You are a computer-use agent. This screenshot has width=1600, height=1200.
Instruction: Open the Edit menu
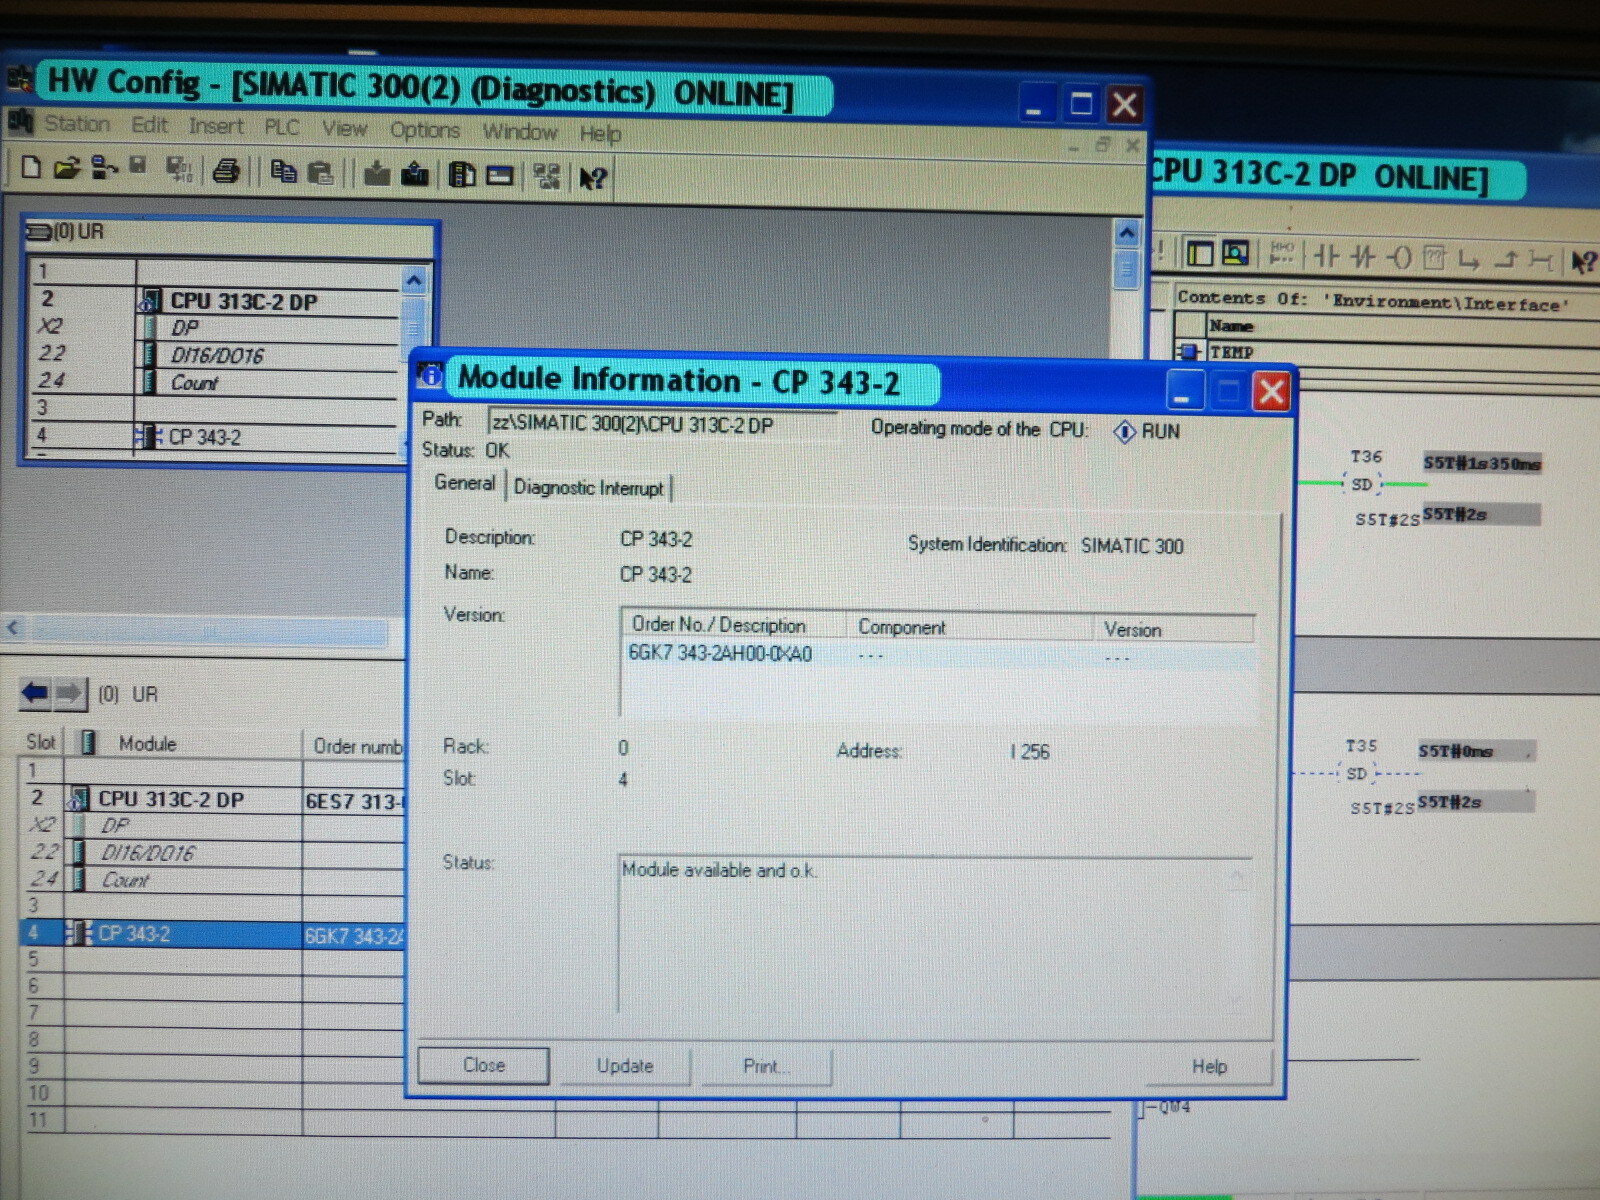tap(150, 125)
